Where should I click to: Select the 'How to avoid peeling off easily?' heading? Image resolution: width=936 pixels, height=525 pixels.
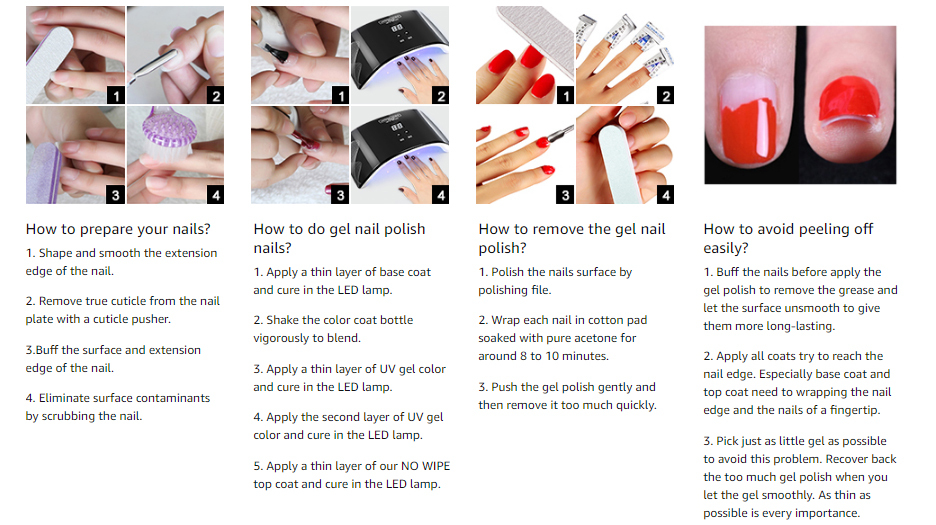tap(788, 238)
